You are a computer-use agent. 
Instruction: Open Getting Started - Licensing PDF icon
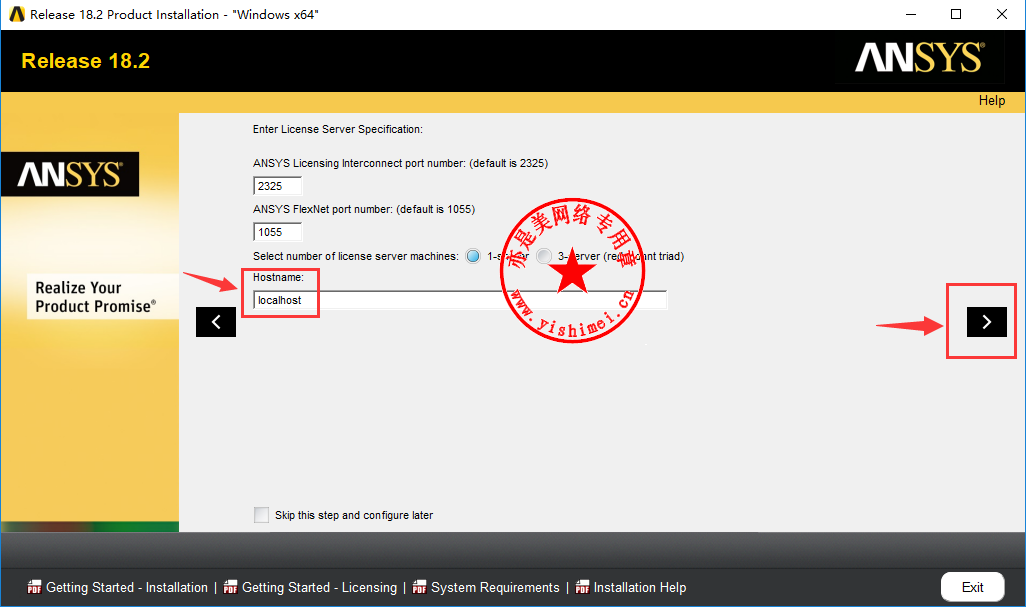click(230, 587)
